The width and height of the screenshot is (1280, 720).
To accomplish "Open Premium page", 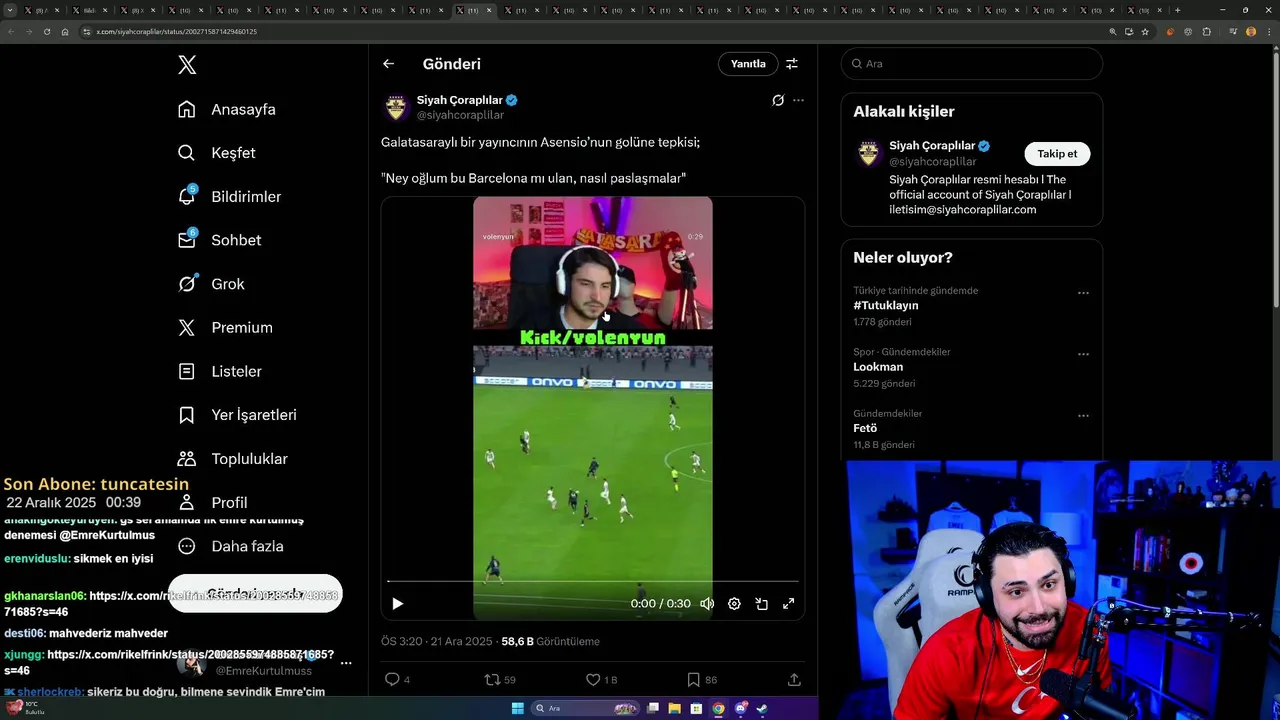I will coord(225,327).
